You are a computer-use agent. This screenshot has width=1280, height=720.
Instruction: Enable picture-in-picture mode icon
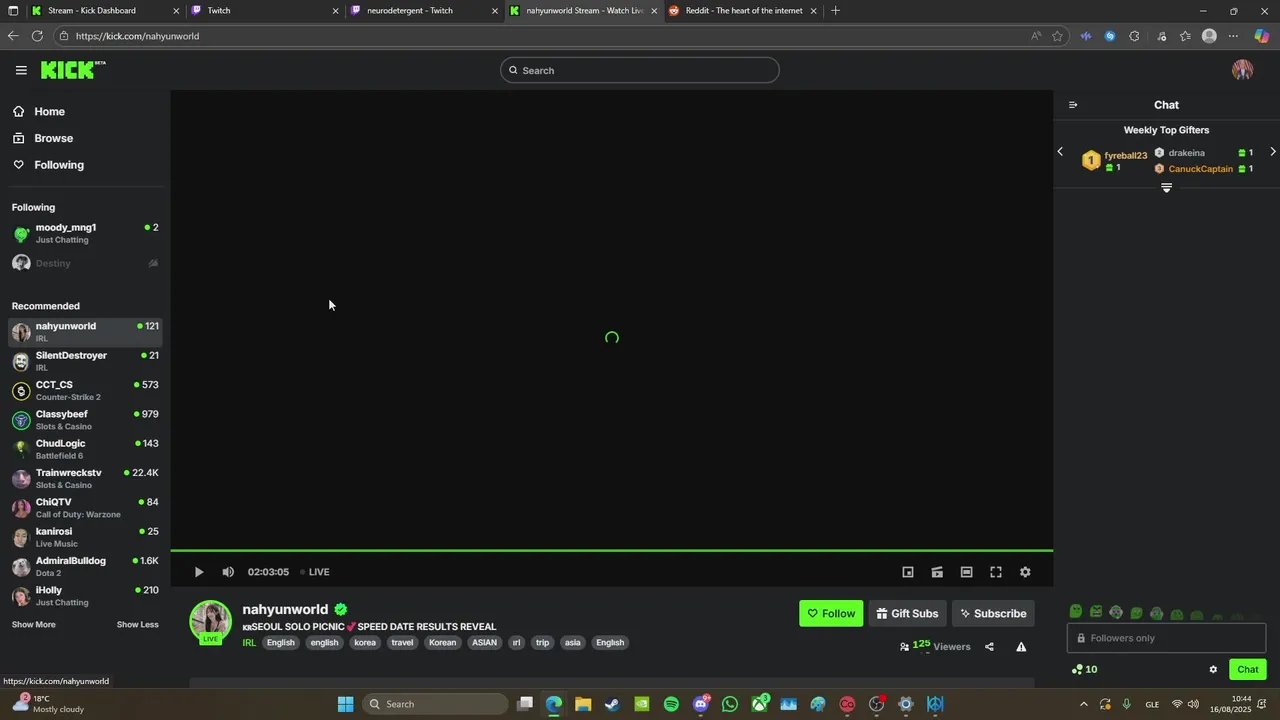[x=908, y=572]
